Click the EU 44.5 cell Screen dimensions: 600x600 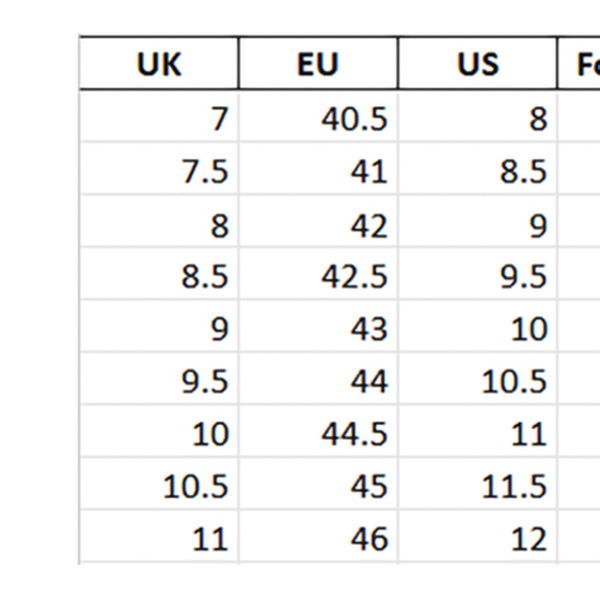pyautogui.click(x=318, y=434)
